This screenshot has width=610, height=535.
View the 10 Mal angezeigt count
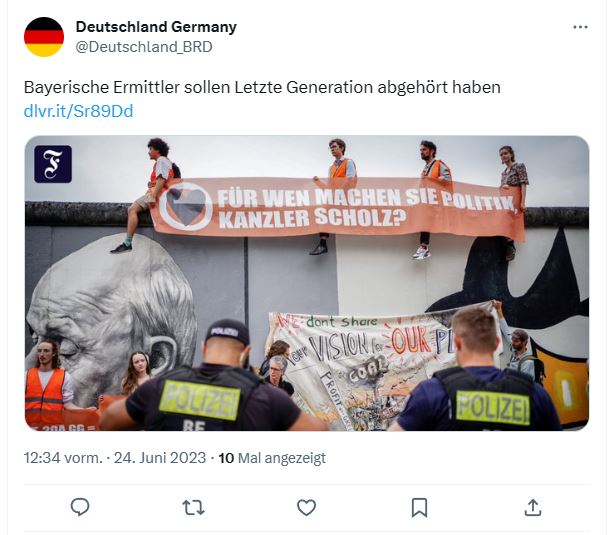[x=272, y=458]
